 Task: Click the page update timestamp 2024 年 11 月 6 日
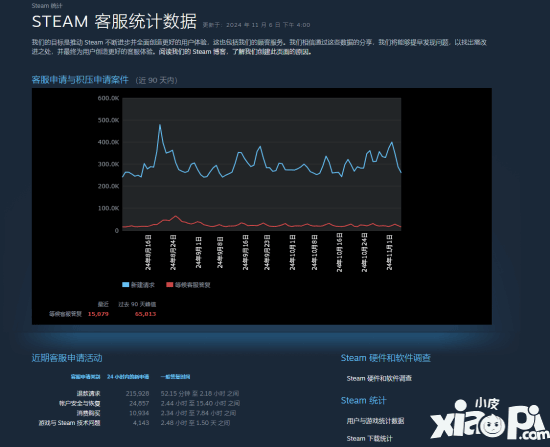click(256, 25)
